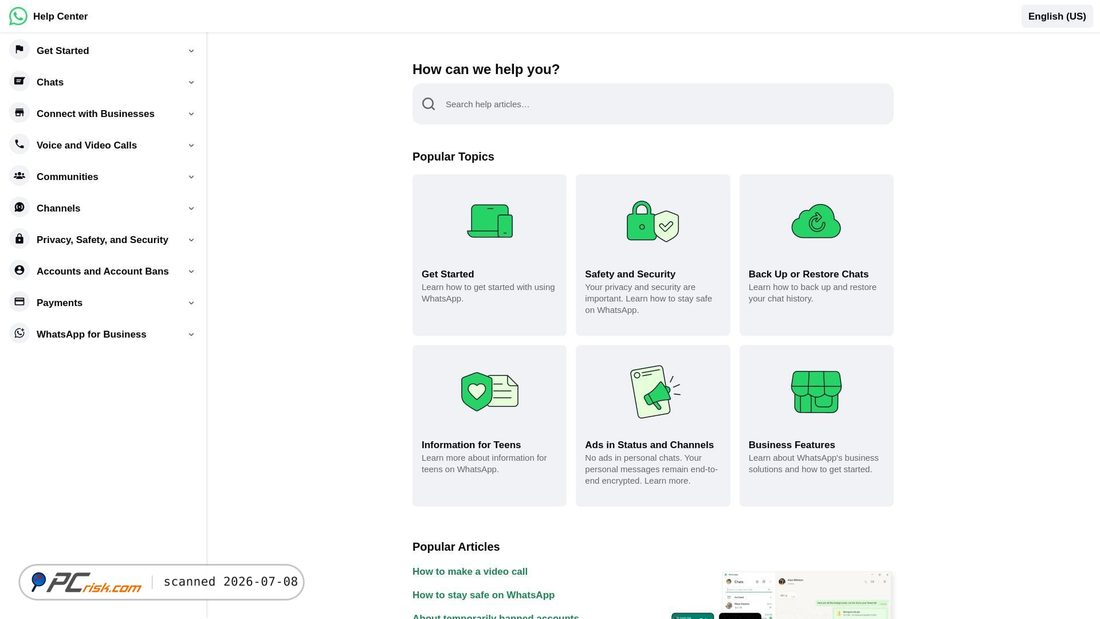Click the person icon for Accounts and Account Bans

(x=20, y=270)
